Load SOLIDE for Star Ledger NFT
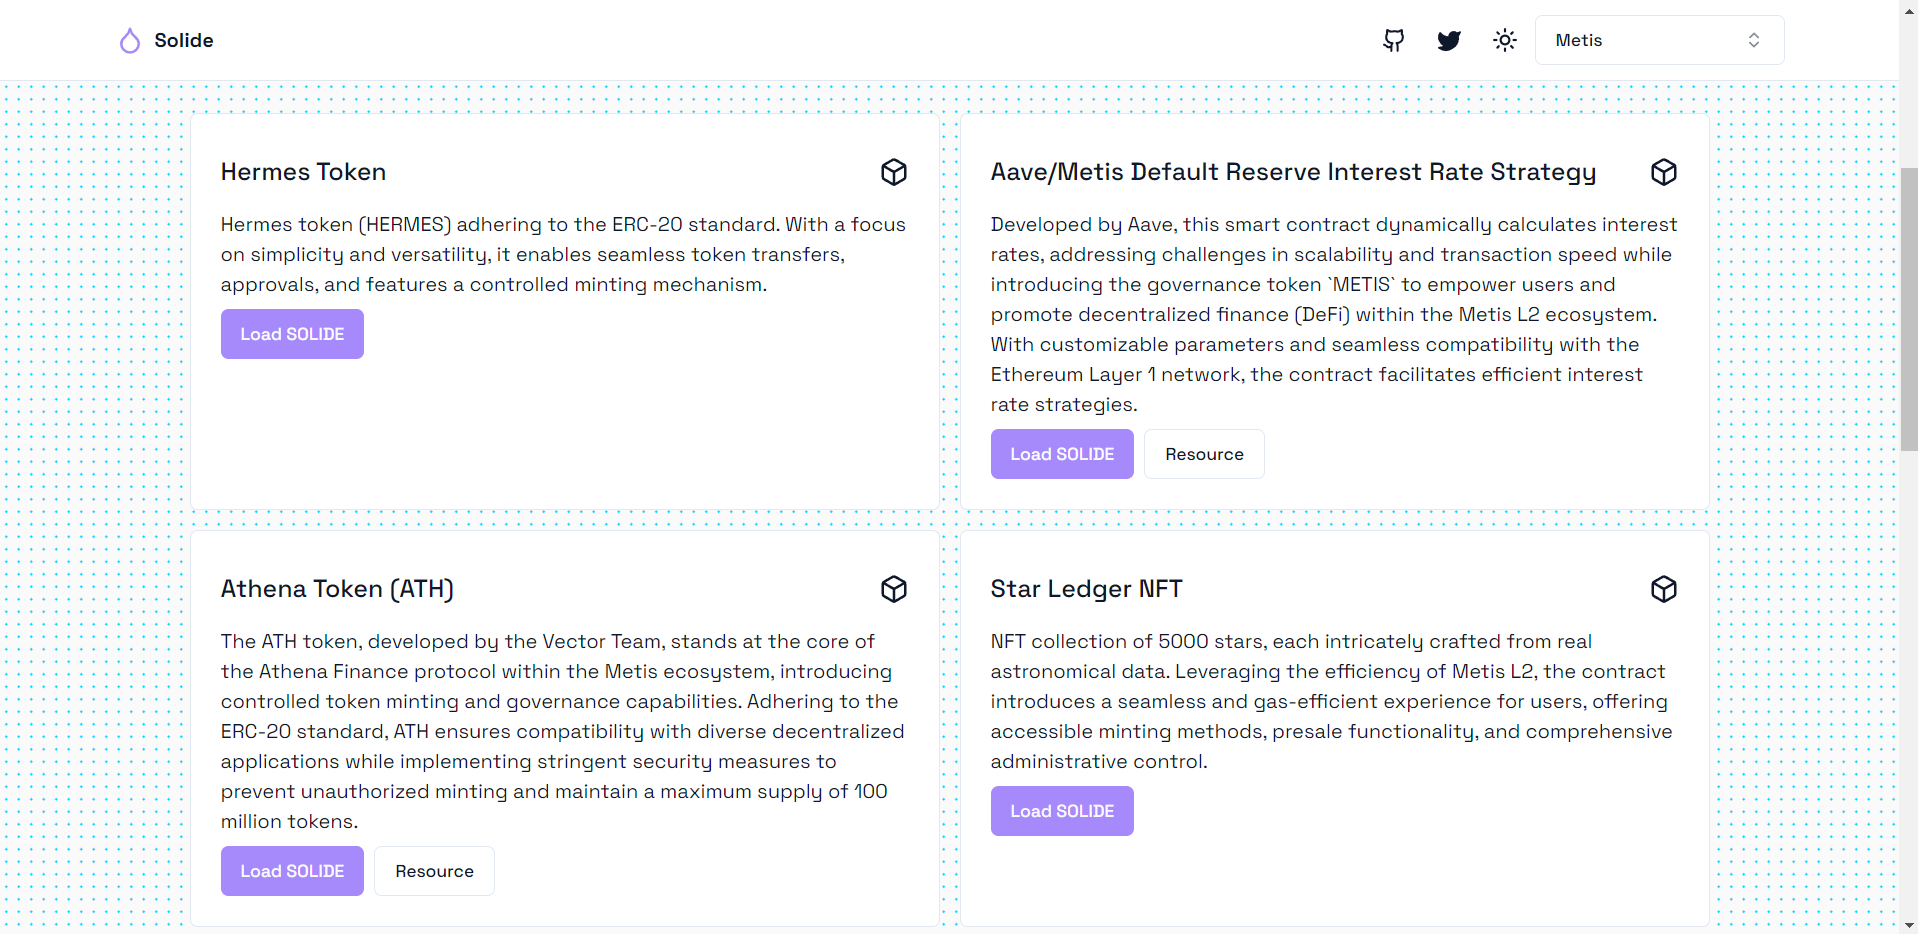Image resolution: width=1918 pixels, height=934 pixels. point(1062,811)
